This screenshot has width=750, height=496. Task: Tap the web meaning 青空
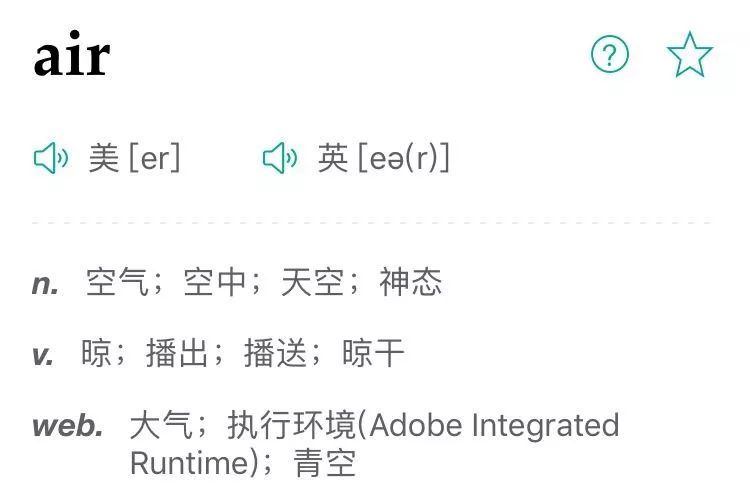point(324,463)
